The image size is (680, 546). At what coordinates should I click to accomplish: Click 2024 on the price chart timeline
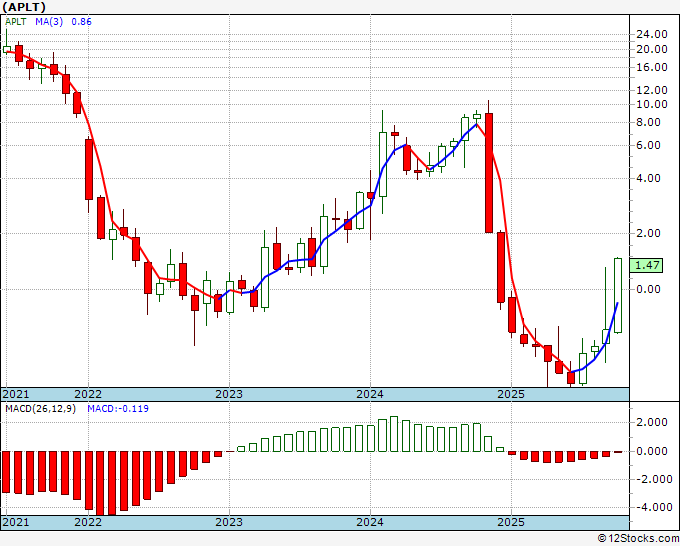[370, 394]
